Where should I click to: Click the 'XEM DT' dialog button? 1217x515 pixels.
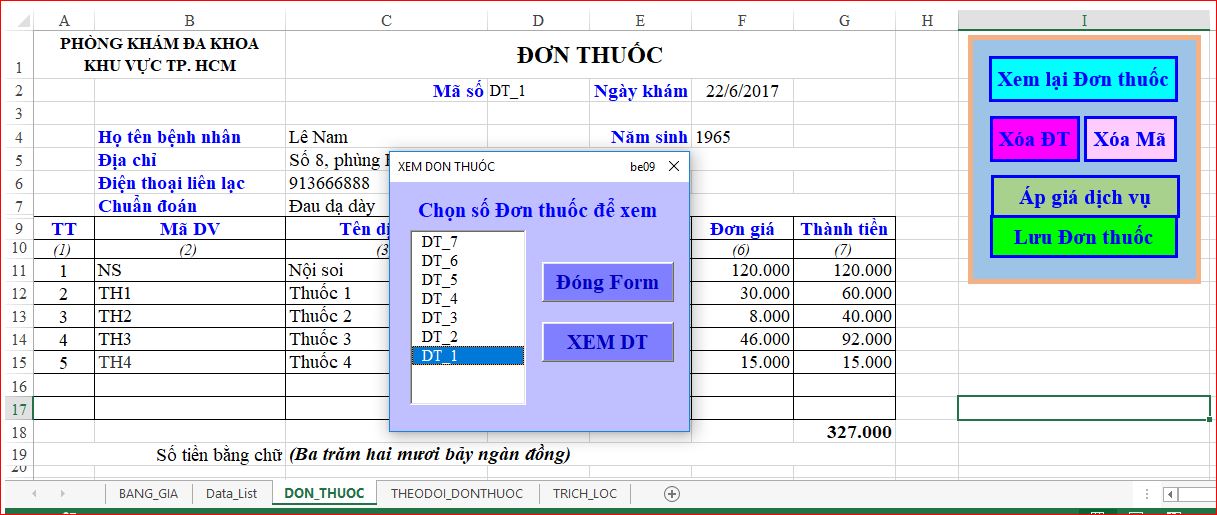[608, 342]
